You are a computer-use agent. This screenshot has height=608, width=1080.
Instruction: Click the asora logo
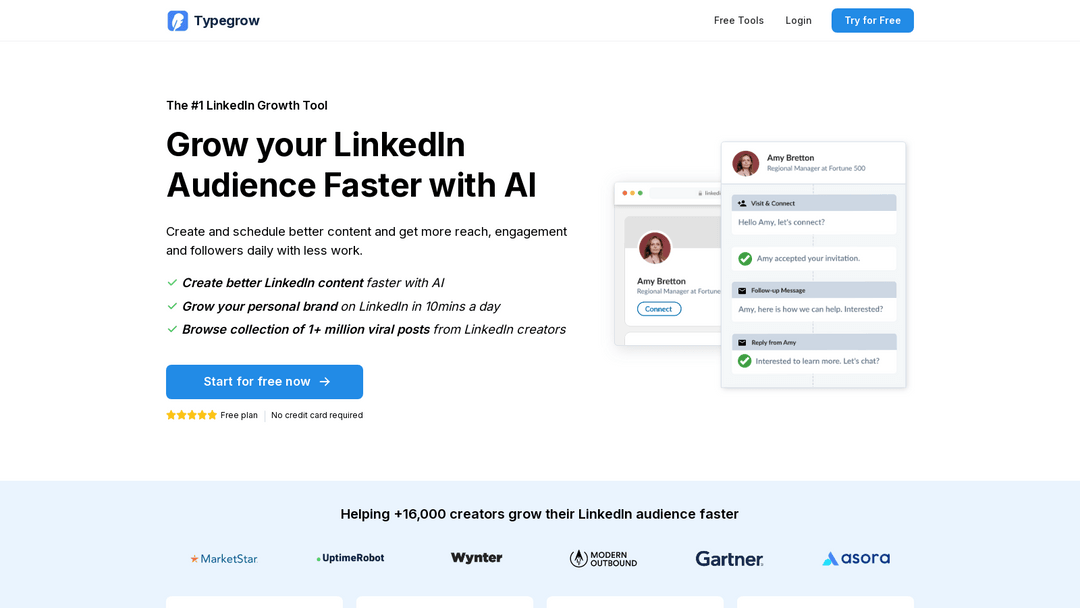(856, 558)
